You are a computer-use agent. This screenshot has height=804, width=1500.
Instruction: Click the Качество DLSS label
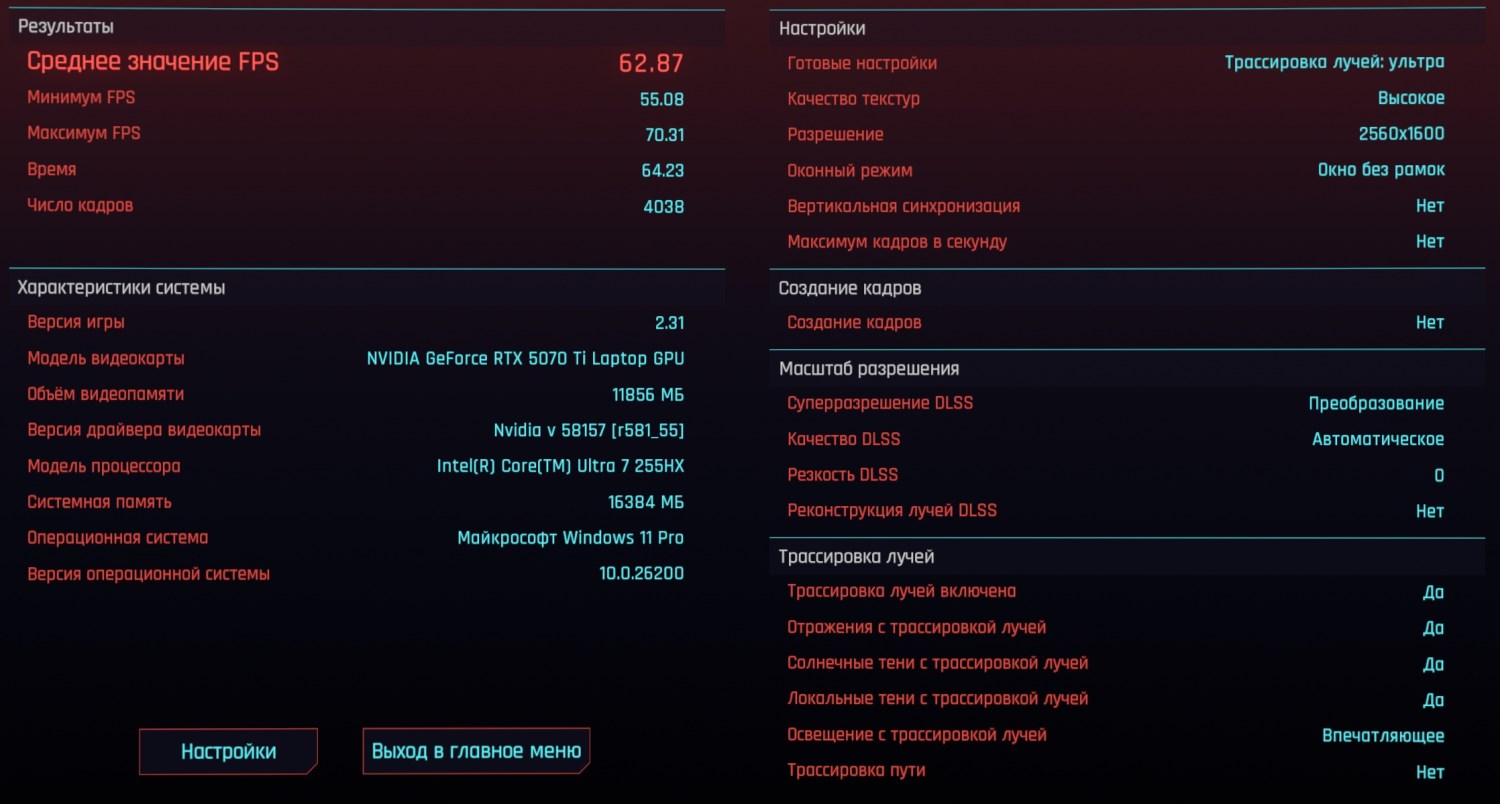point(844,440)
